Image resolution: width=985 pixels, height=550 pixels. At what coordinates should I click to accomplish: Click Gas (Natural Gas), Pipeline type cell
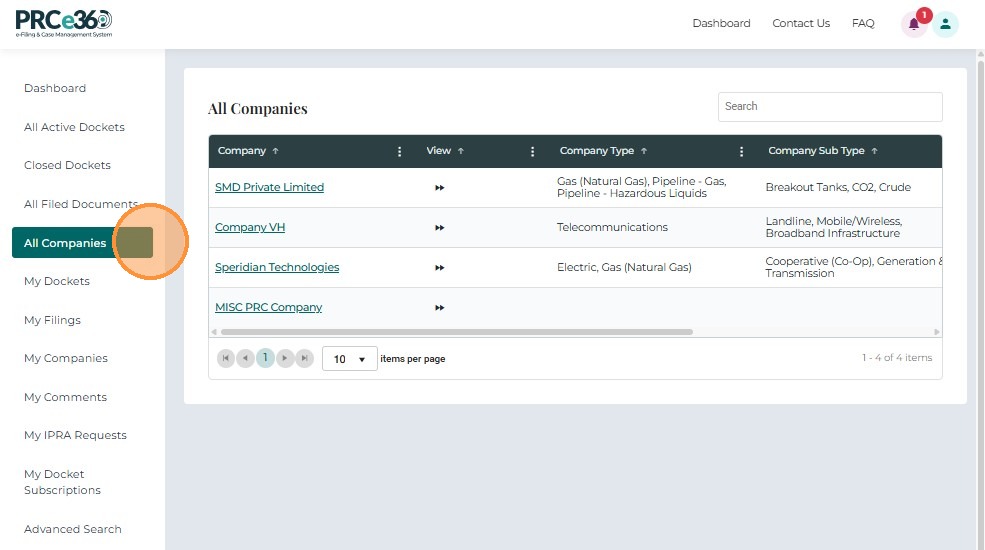tap(641, 187)
